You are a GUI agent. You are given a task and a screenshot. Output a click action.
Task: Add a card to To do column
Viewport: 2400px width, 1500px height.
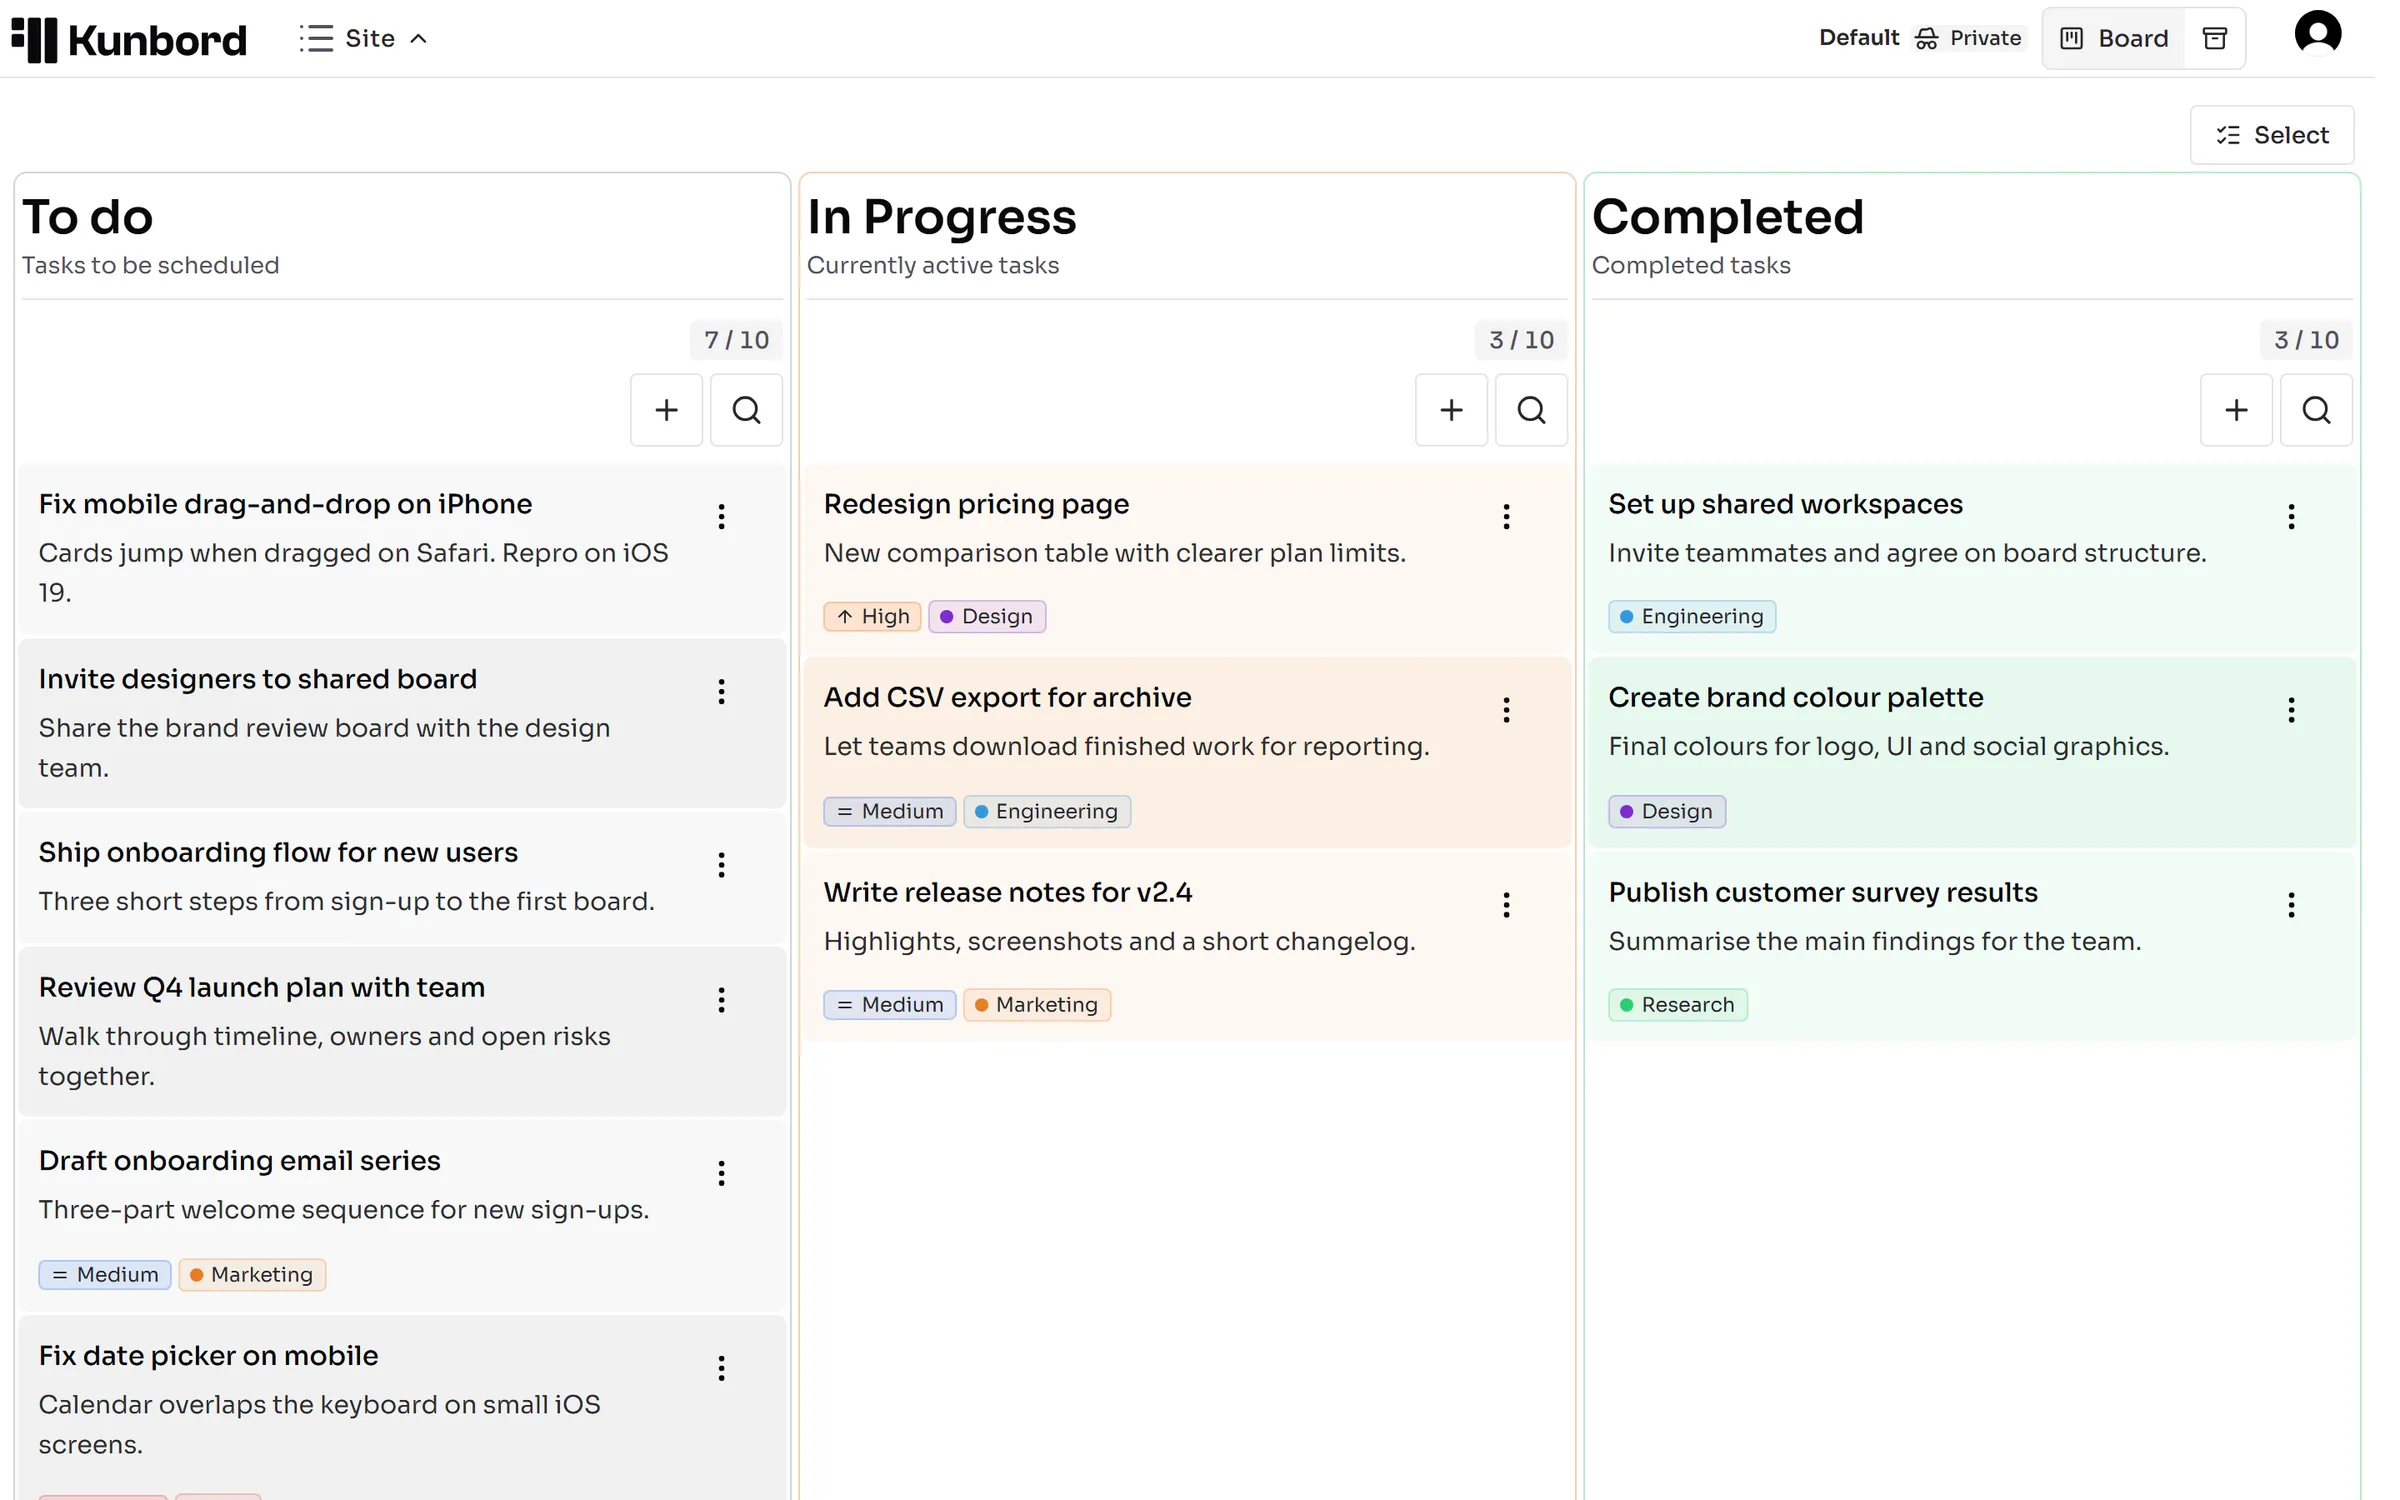[666, 410]
